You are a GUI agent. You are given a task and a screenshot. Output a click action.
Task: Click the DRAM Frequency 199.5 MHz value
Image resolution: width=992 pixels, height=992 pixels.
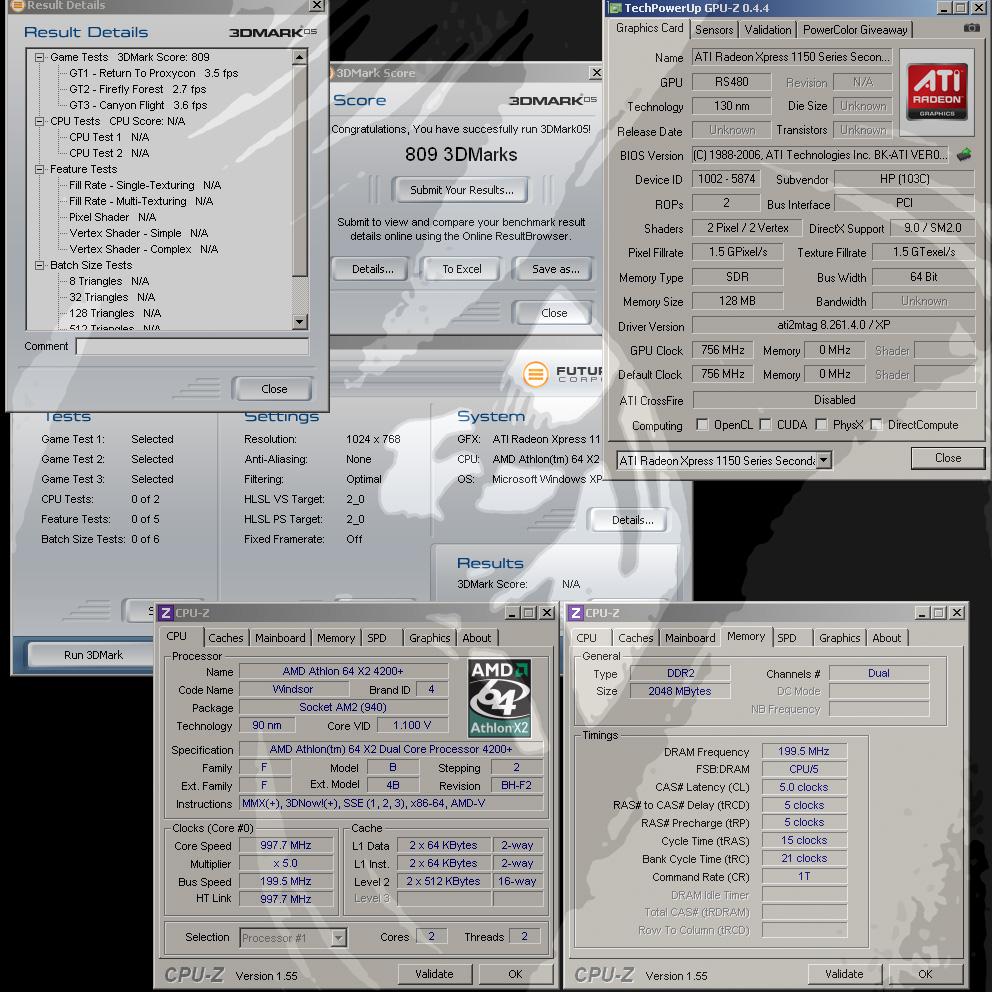coord(803,751)
